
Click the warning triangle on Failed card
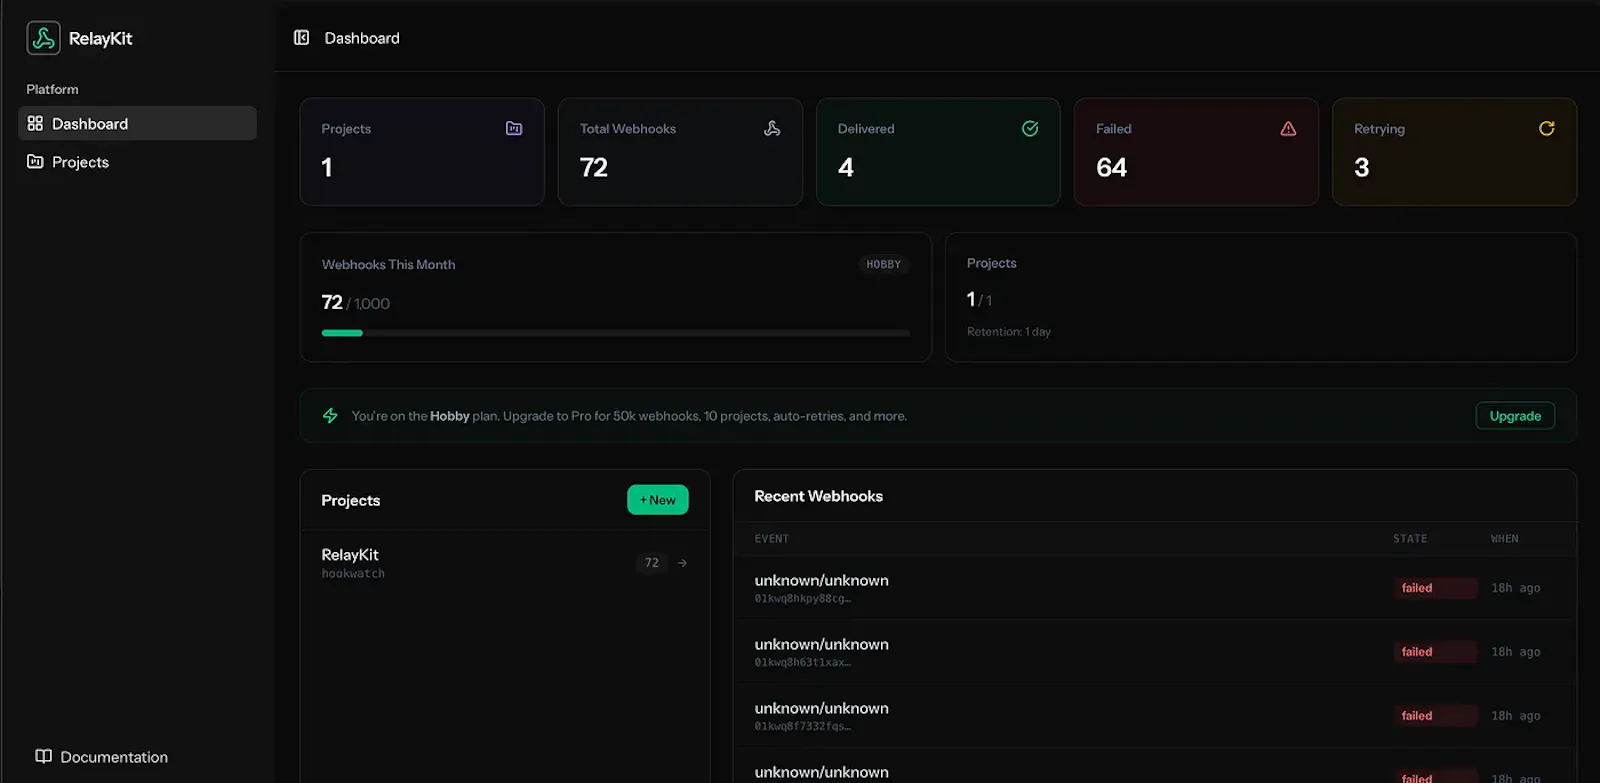click(x=1288, y=128)
